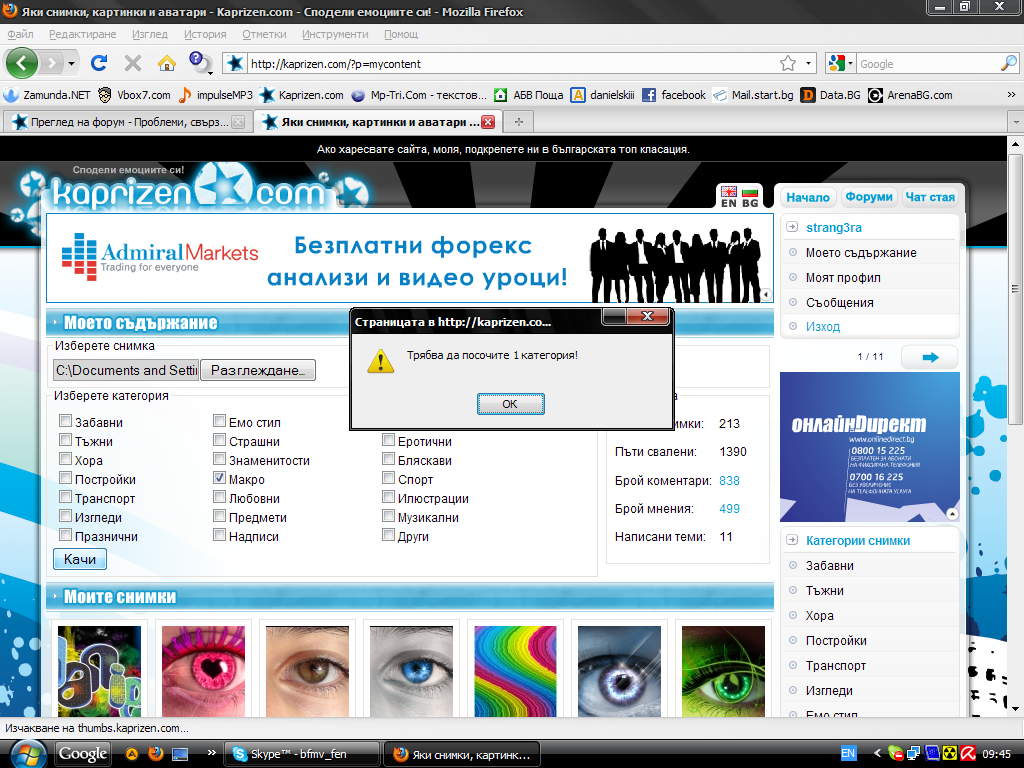
Task: Reload the page with the refresh icon
Action: pos(99,63)
